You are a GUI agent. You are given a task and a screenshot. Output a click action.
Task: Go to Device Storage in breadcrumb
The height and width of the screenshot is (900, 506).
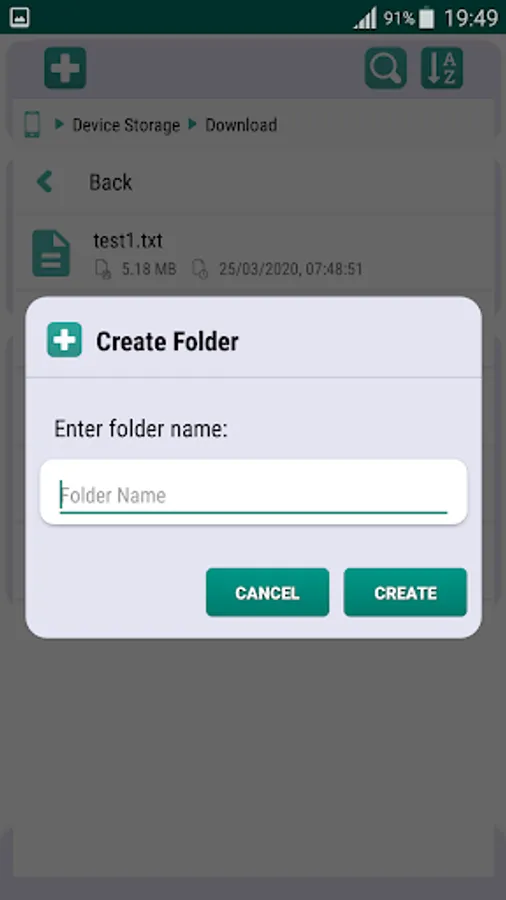126,125
